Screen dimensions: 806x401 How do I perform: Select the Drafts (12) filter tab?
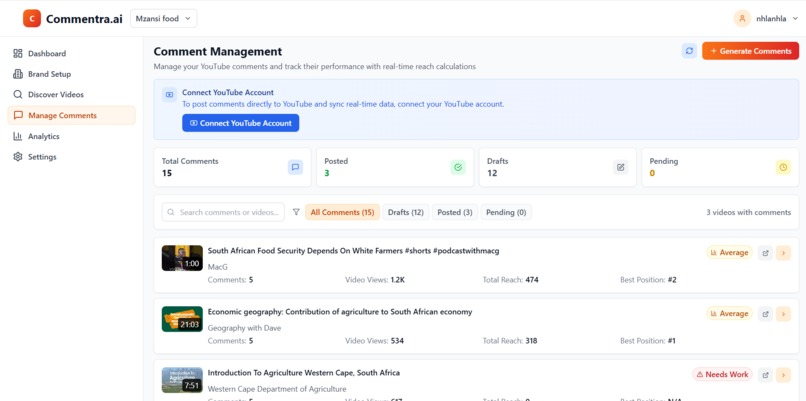point(406,212)
